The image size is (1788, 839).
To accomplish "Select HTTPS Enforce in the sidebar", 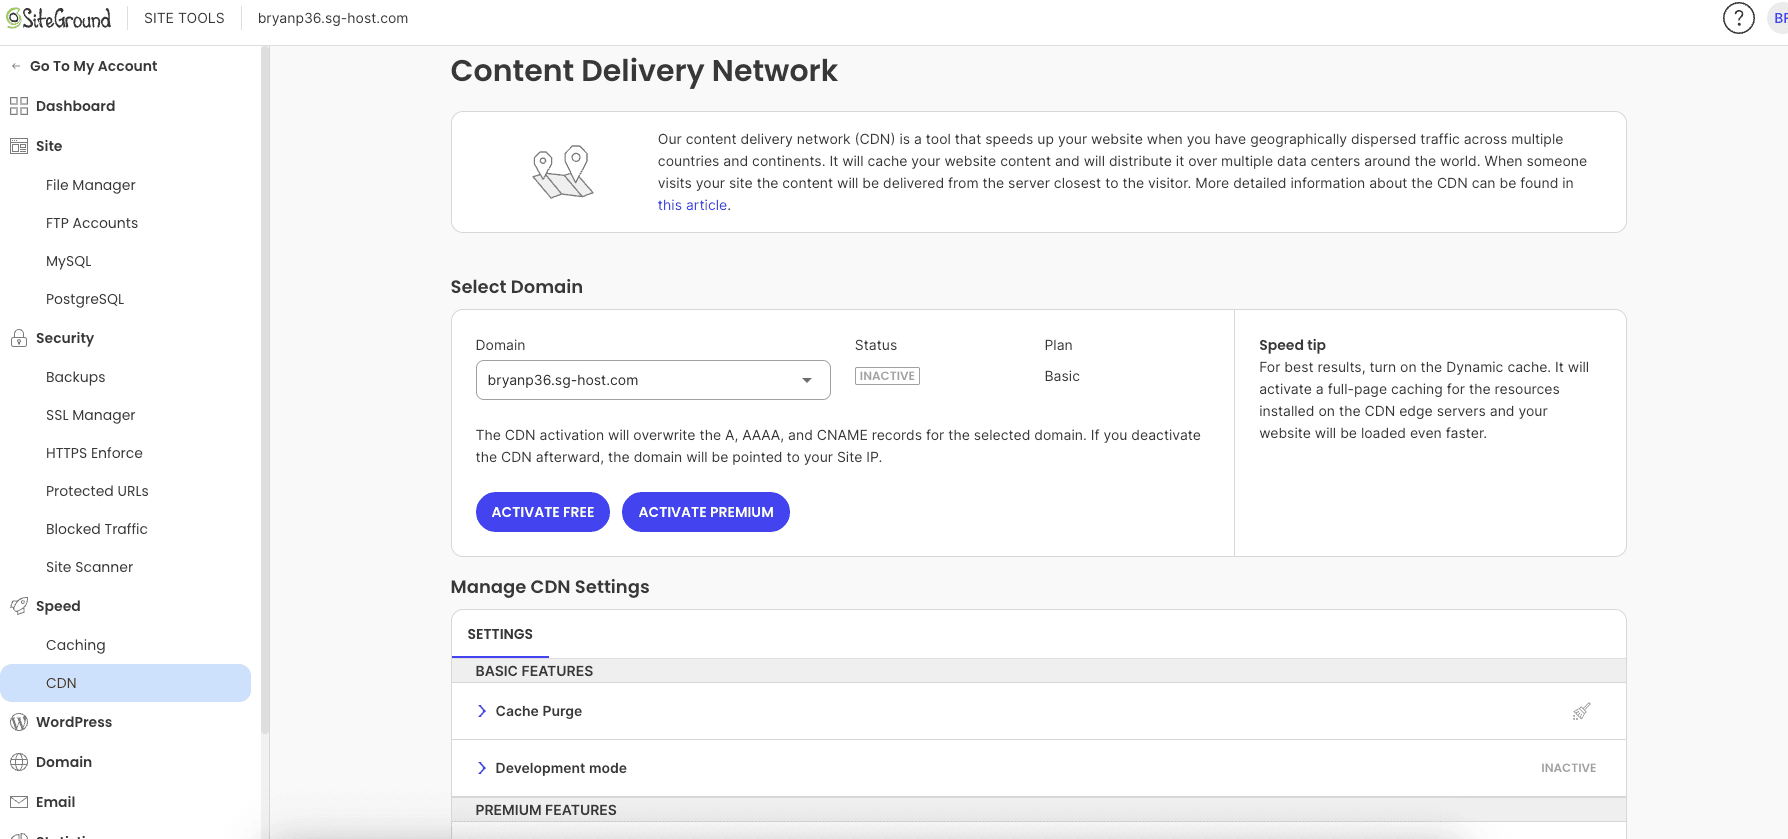I will (x=94, y=453).
